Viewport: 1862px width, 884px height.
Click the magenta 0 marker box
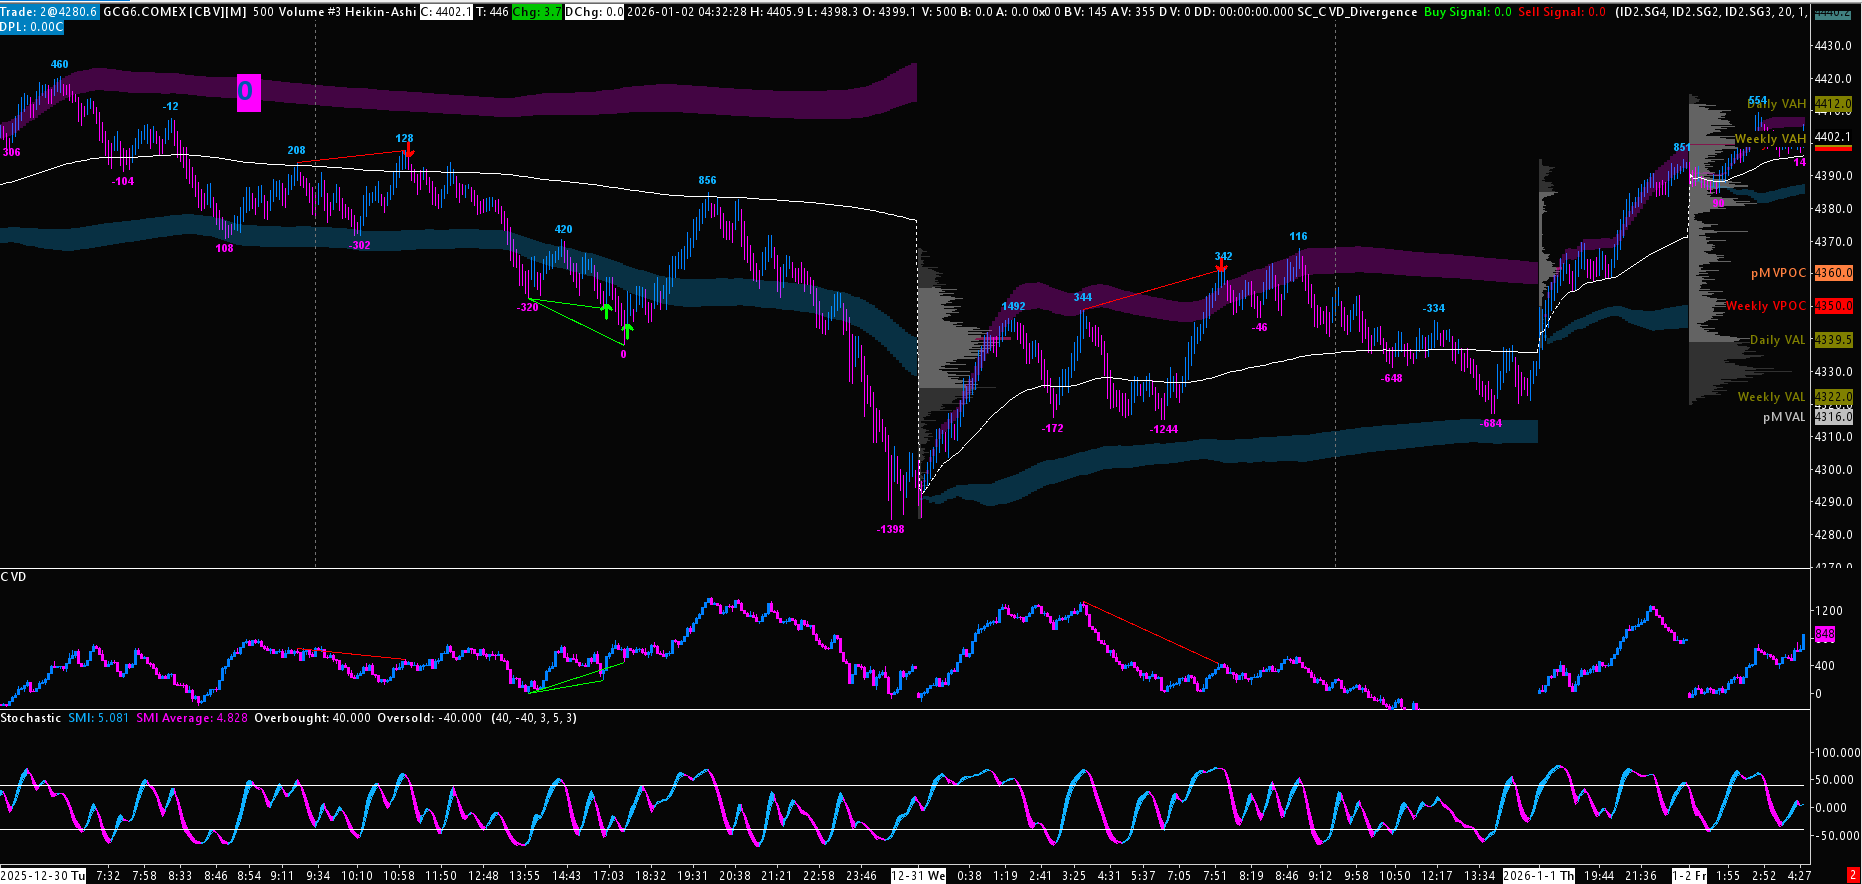[248, 93]
